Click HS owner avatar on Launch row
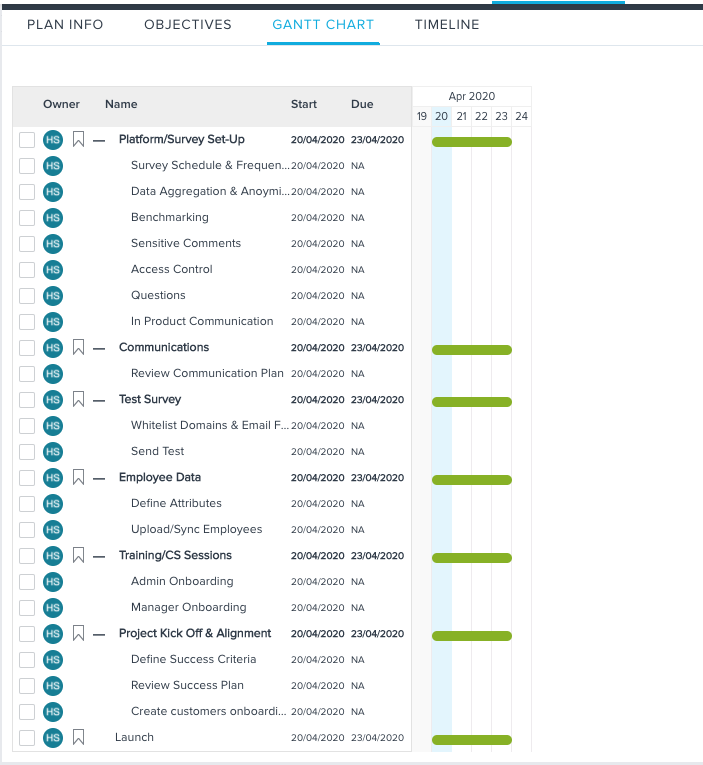Viewport: 703px width, 765px height. pyautogui.click(x=53, y=738)
